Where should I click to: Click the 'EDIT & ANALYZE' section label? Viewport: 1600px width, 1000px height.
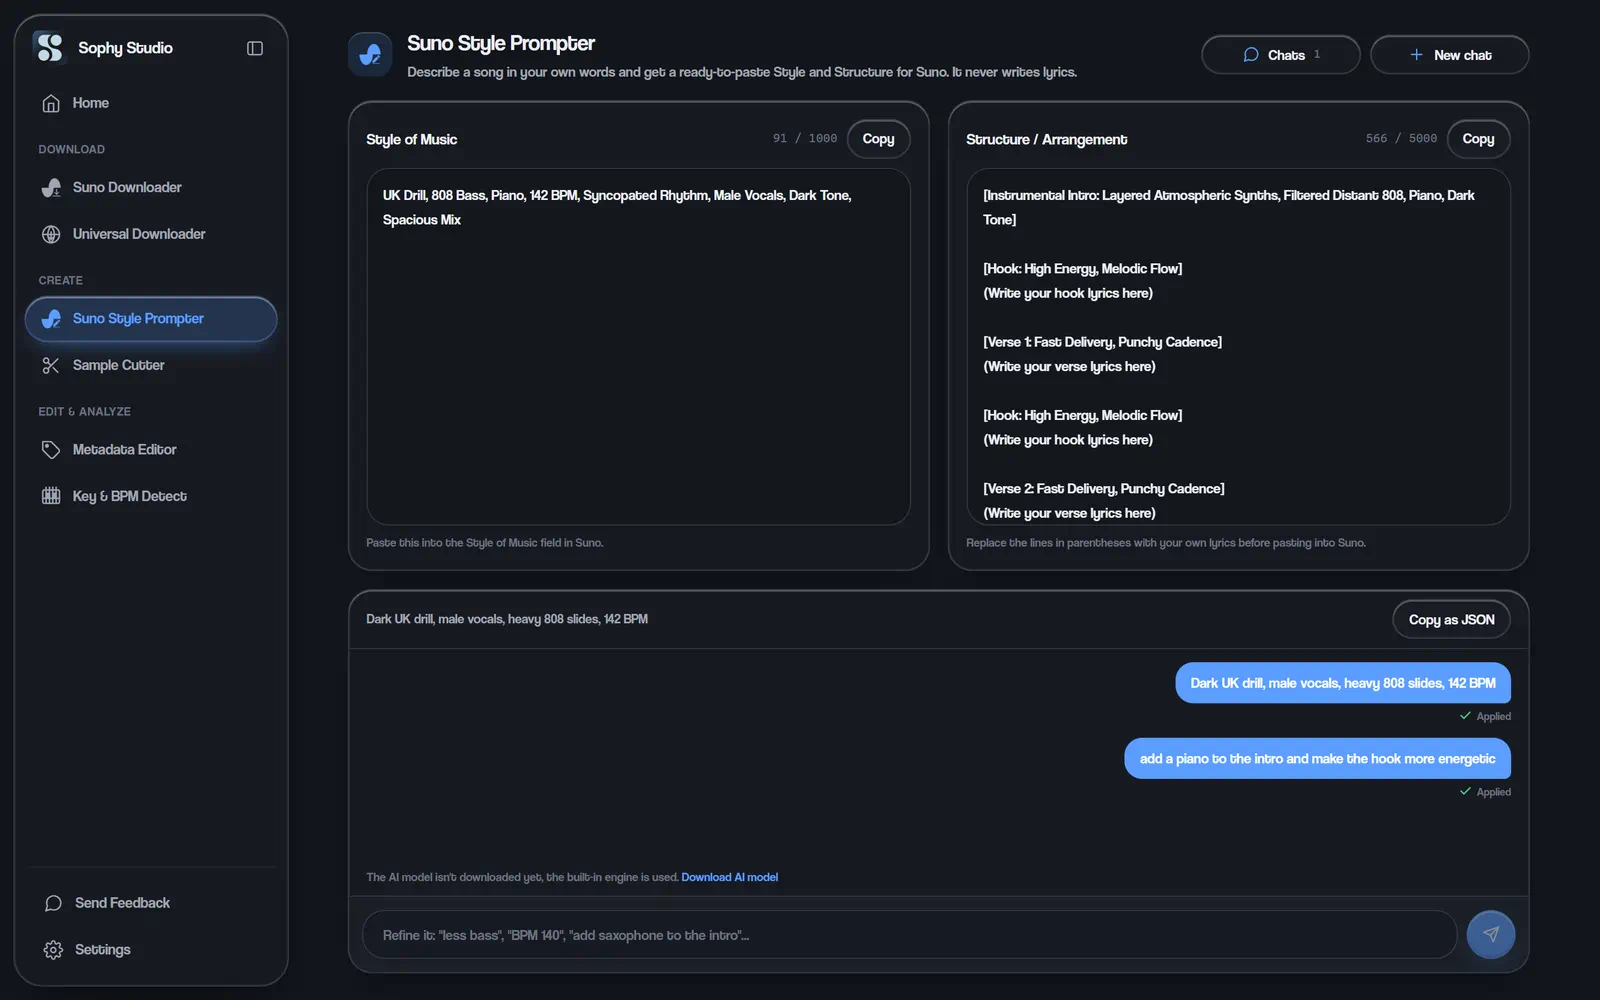coord(85,412)
